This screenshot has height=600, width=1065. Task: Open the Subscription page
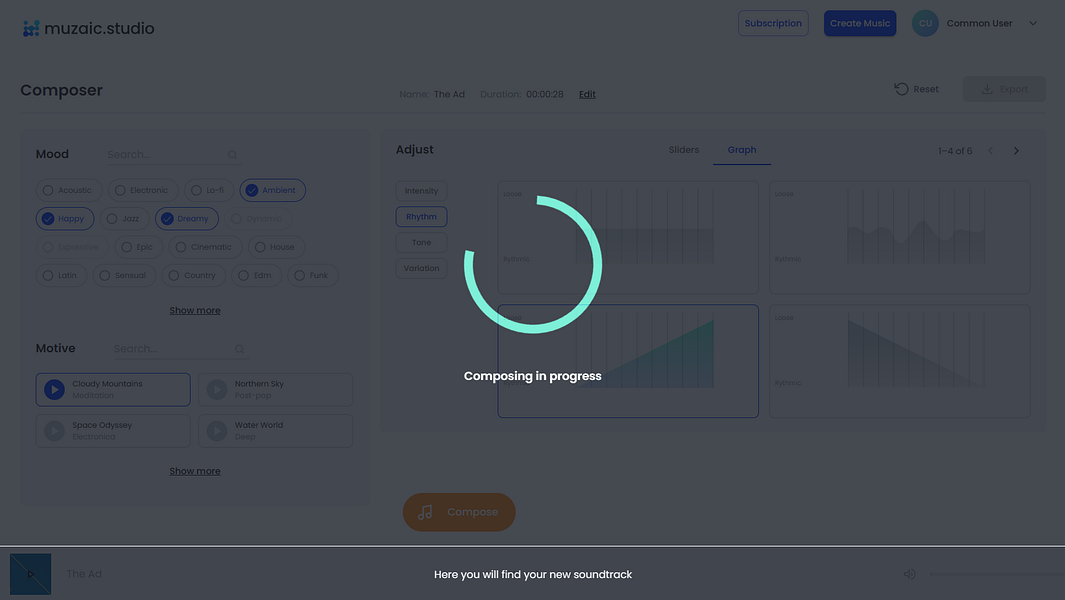point(773,23)
